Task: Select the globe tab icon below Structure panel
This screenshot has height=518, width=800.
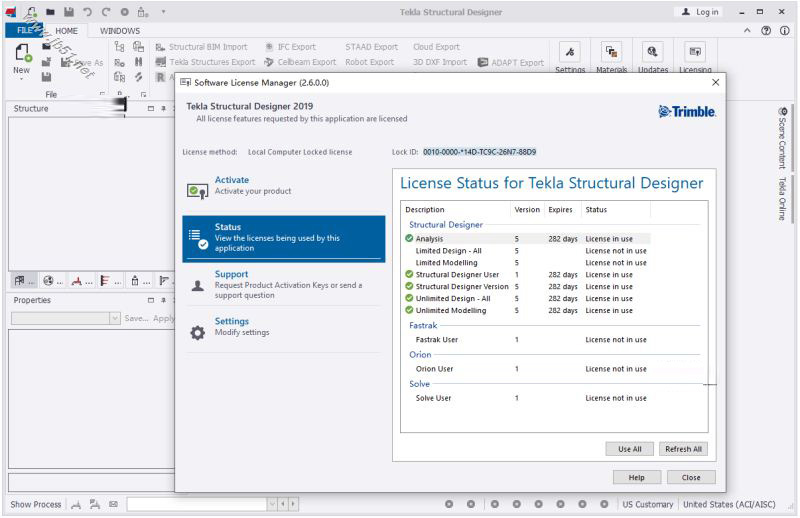Action: pyautogui.click(x=48, y=281)
